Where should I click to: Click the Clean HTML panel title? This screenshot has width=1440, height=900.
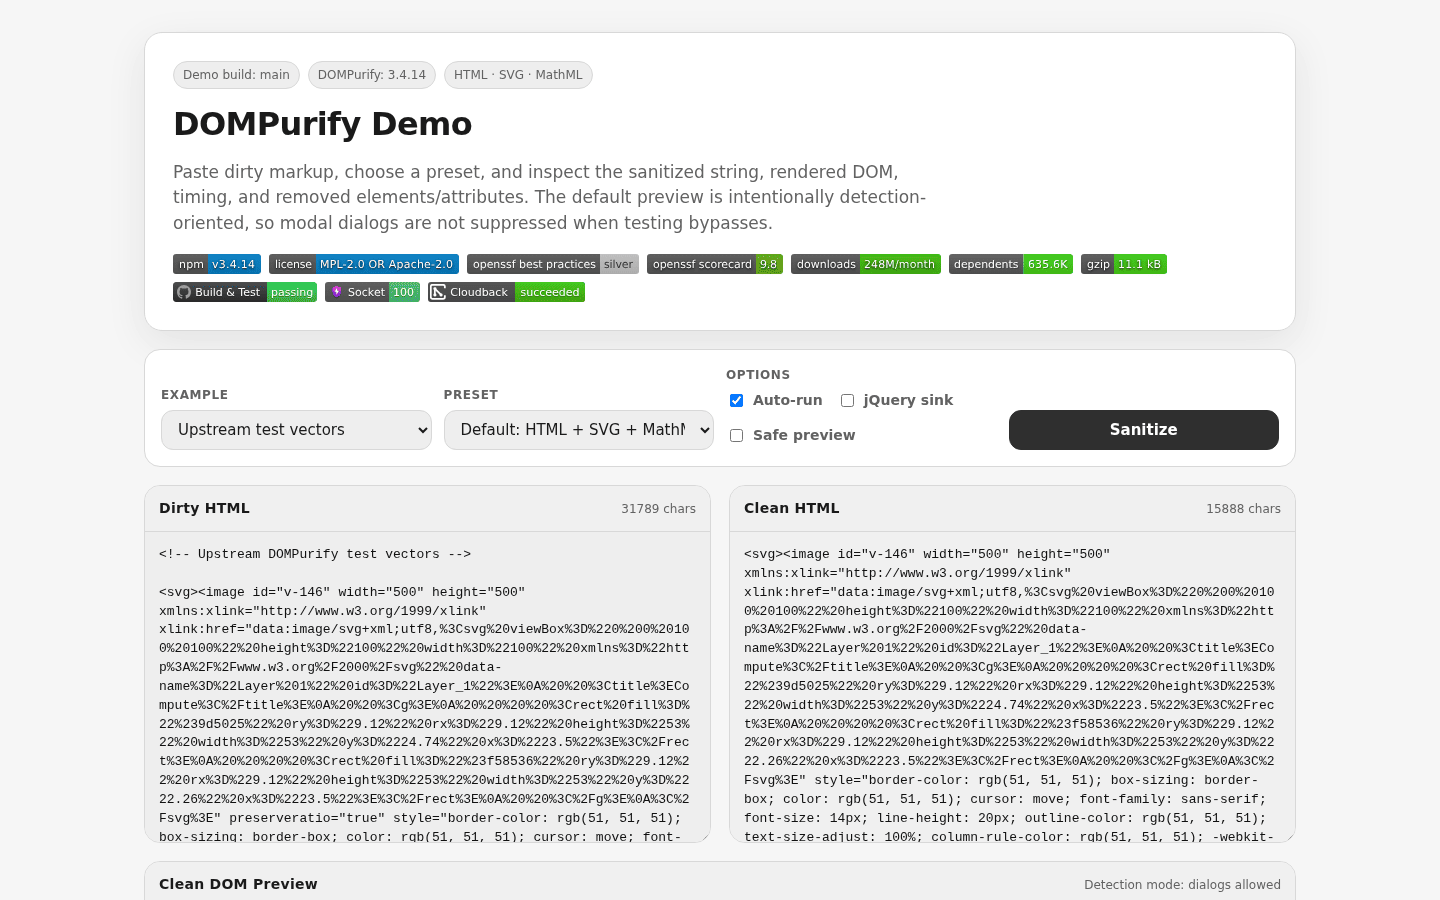[791, 508]
